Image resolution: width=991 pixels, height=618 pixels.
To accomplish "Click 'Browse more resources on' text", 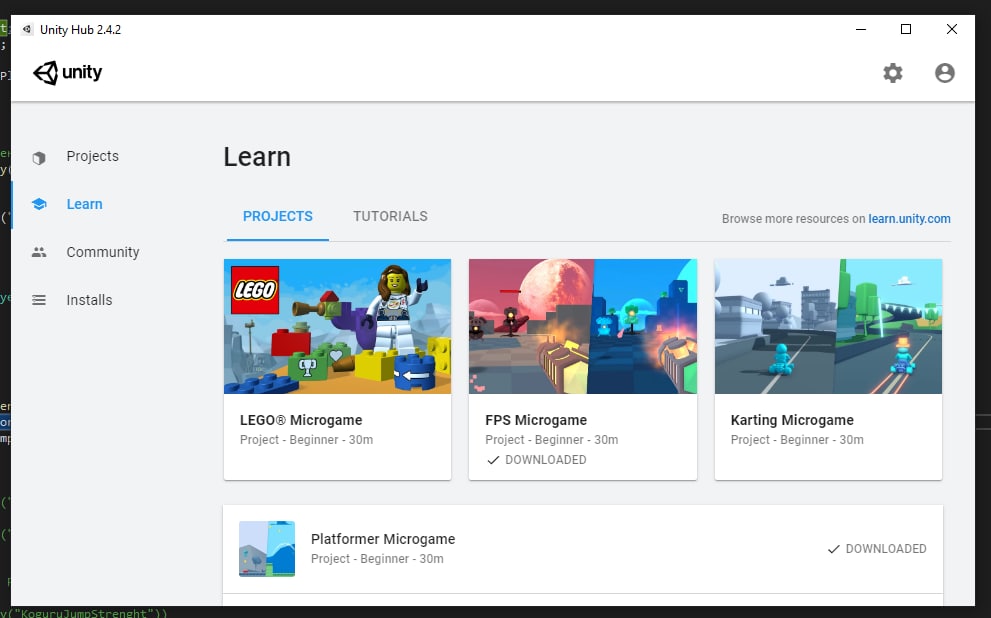I will point(793,219).
